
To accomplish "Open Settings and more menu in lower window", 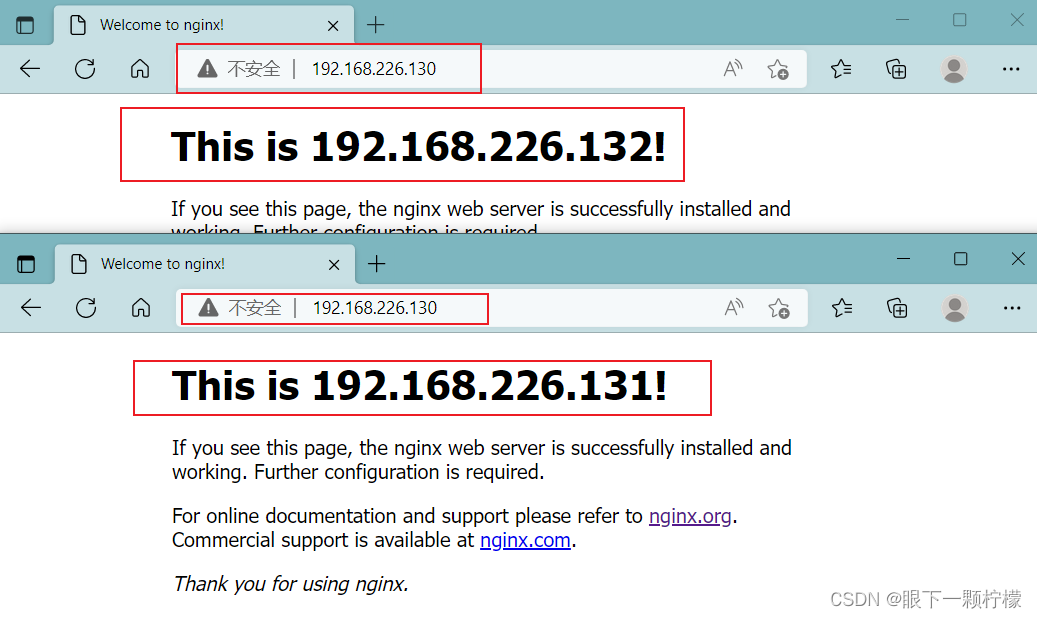I will coord(1012,308).
